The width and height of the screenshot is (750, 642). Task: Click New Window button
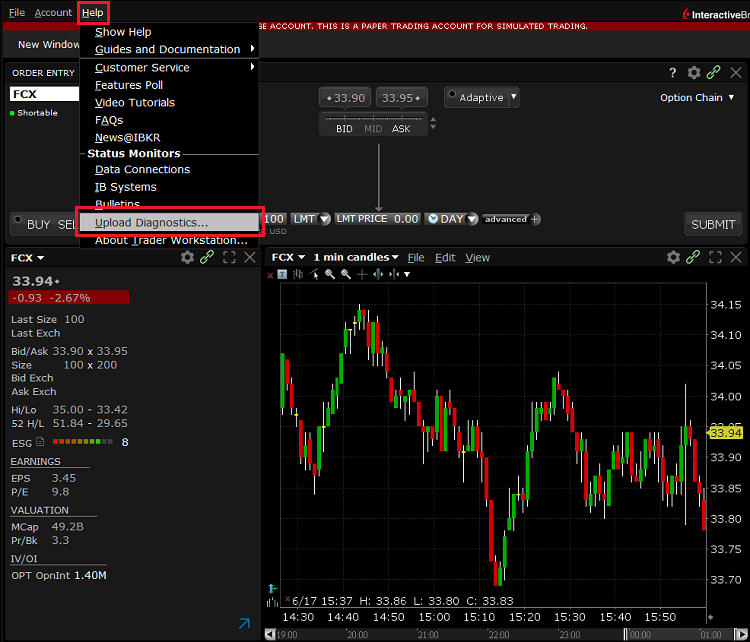[x=48, y=44]
